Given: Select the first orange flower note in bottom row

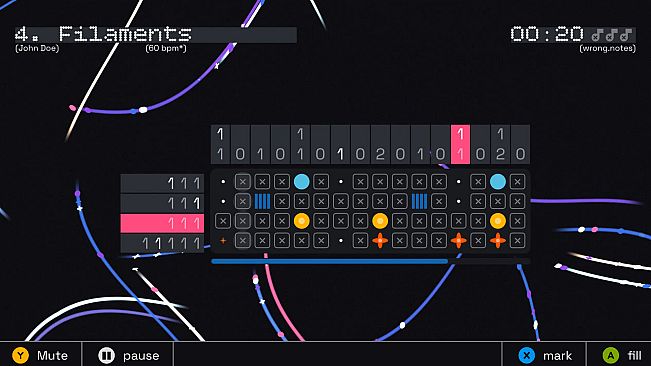Looking at the screenshot, I should pyautogui.click(x=380, y=240).
